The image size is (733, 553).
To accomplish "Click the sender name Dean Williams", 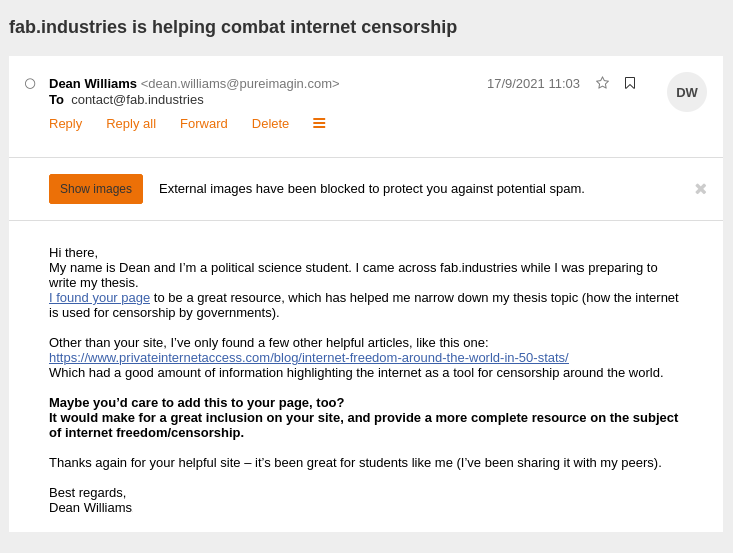I will [93, 84].
